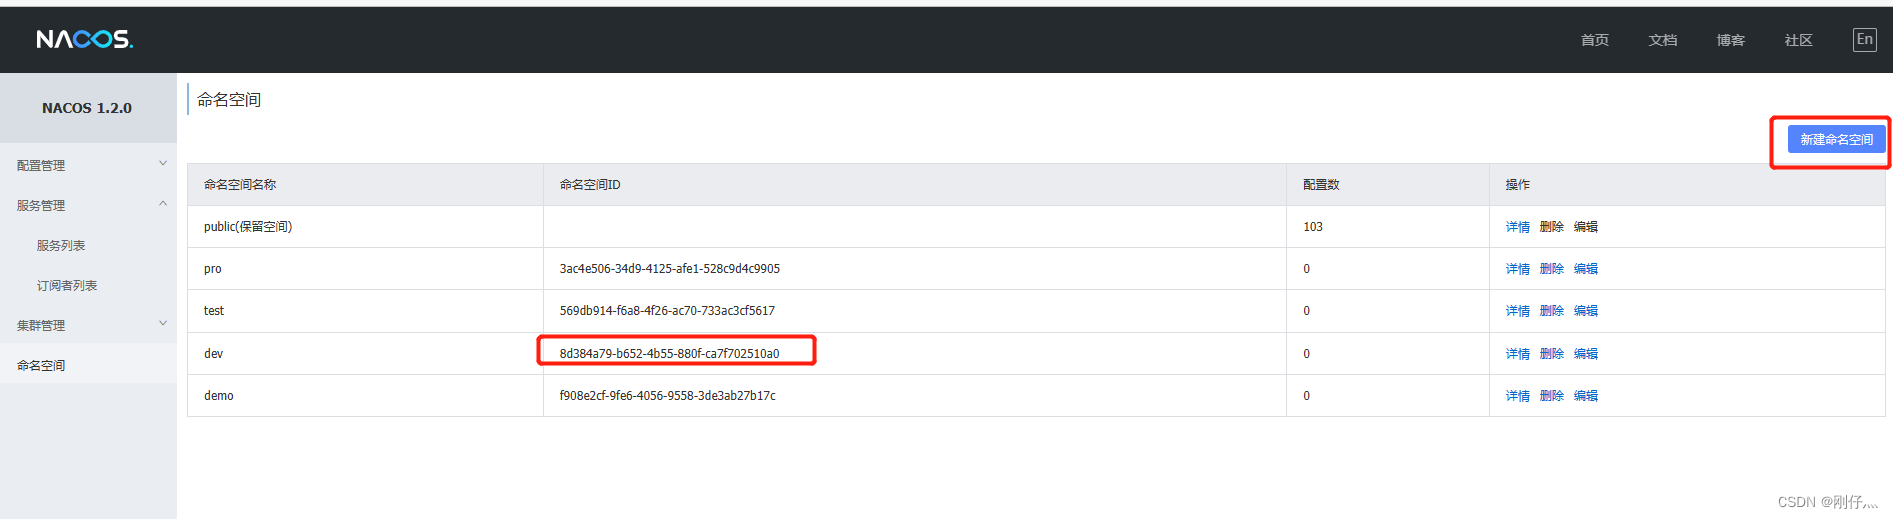The image size is (1893, 519).
Task: Click the pro namespace ID 3ac4e506-34d9-4125-afe1-528c9d4c9905
Action: click(669, 269)
